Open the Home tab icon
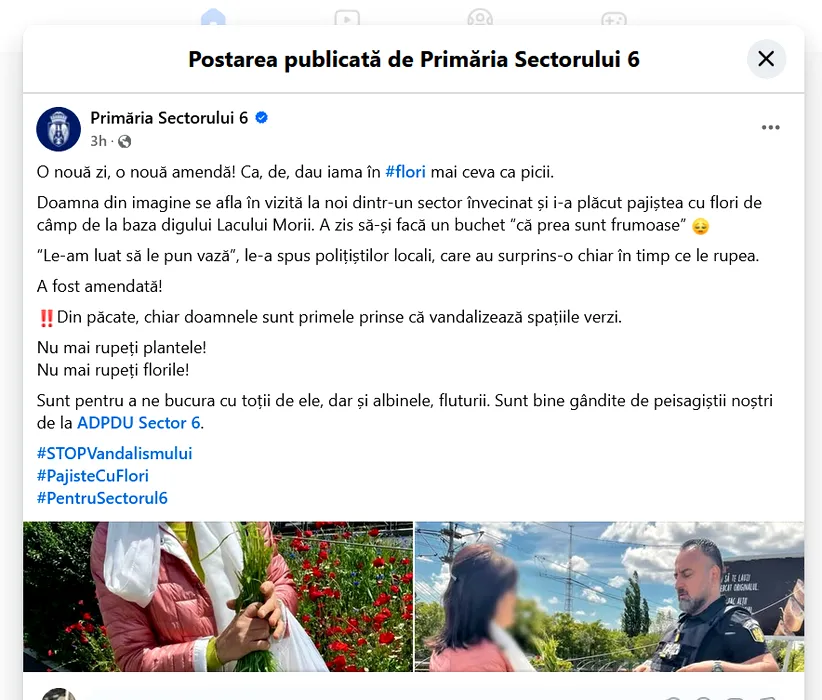The image size is (822, 700). tap(213, 18)
